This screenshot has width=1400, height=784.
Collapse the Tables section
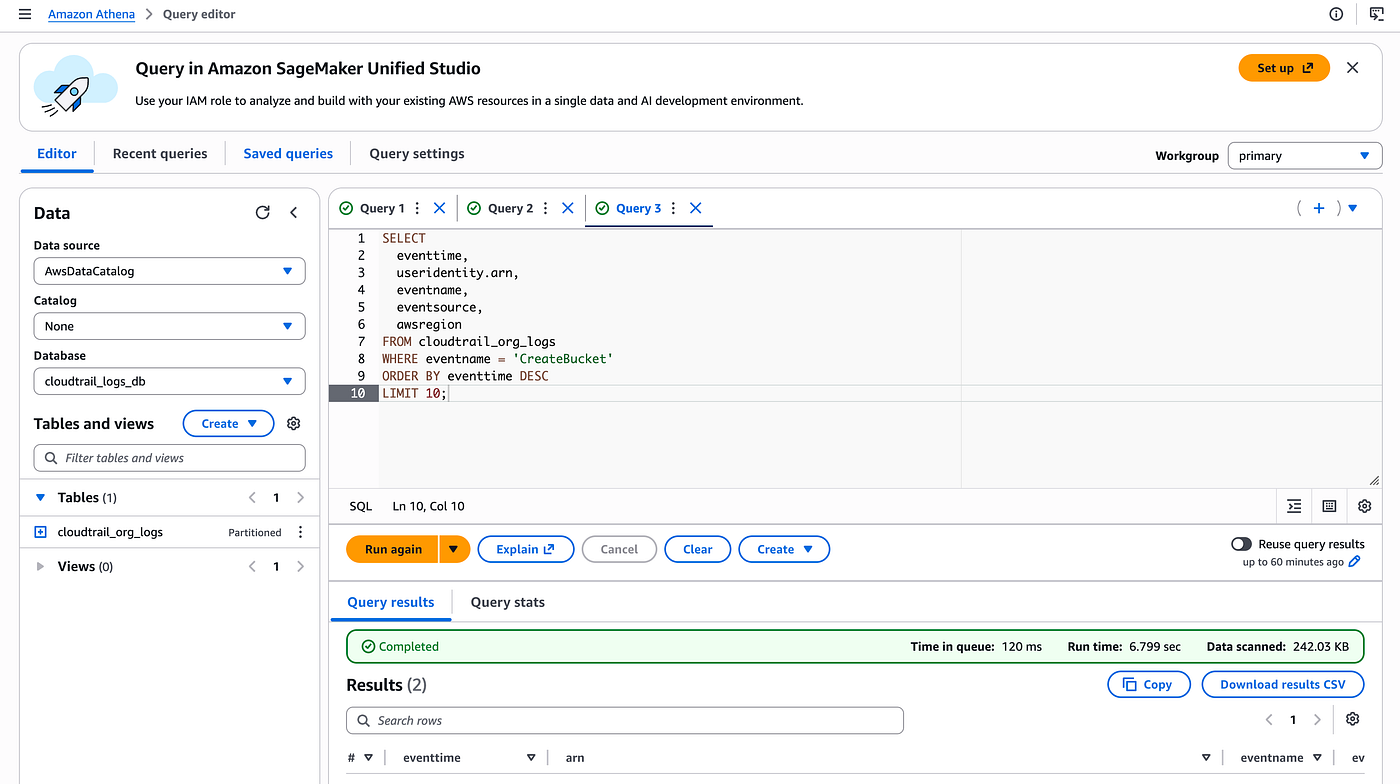[x=41, y=497]
